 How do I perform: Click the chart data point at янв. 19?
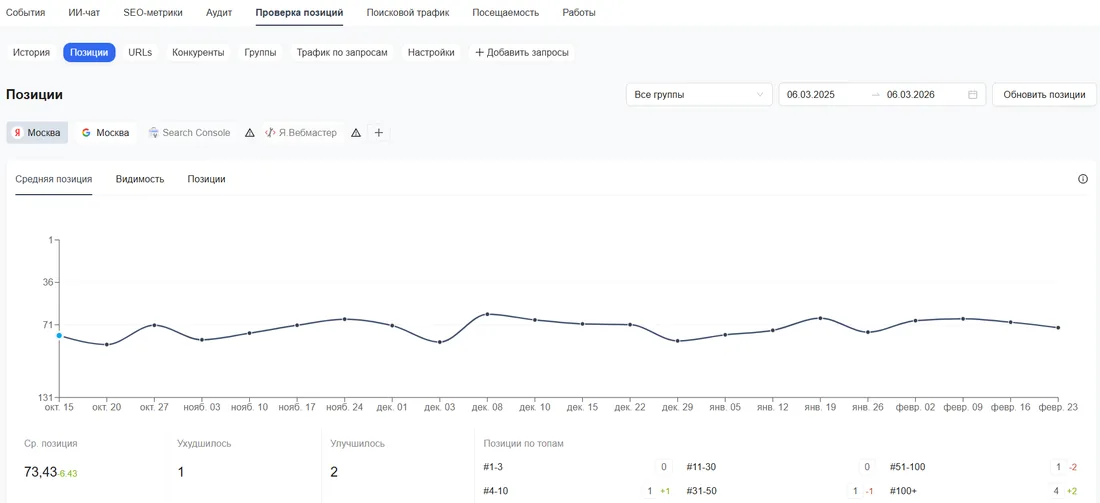pyautogui.click(x=820, y=318)
